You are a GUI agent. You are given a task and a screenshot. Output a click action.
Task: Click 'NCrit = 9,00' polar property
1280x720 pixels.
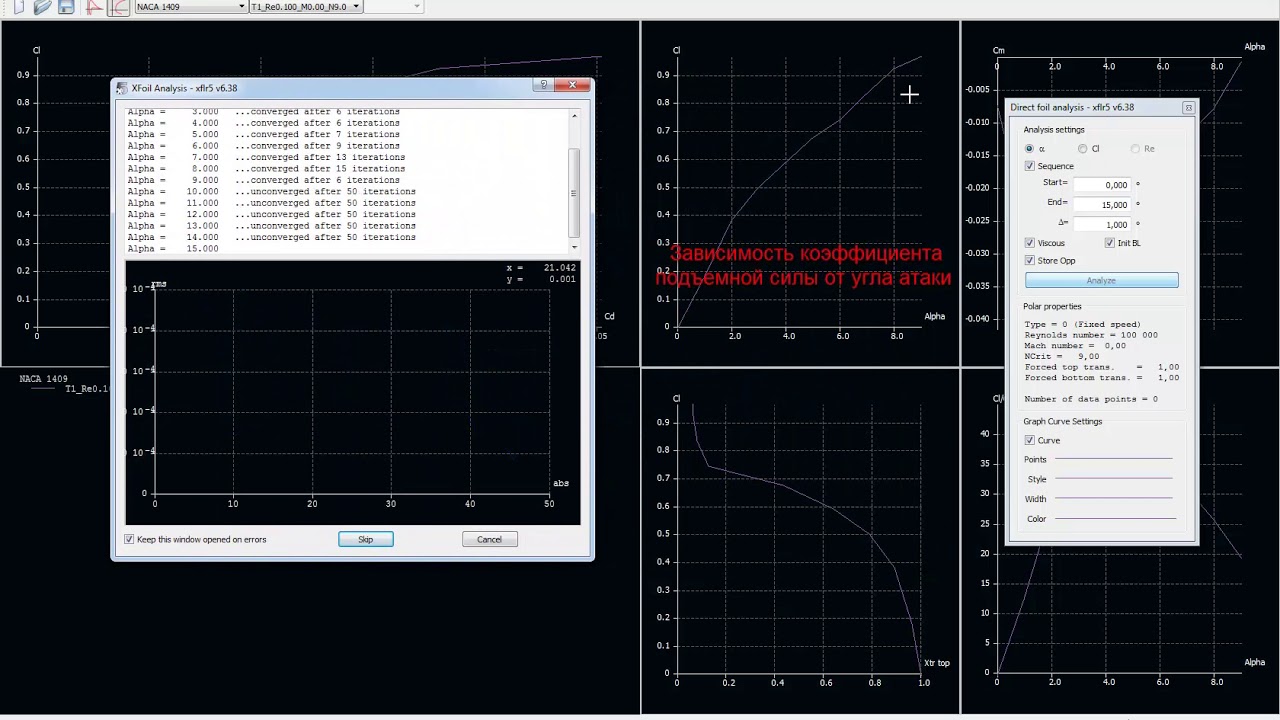pos(1061,356)
